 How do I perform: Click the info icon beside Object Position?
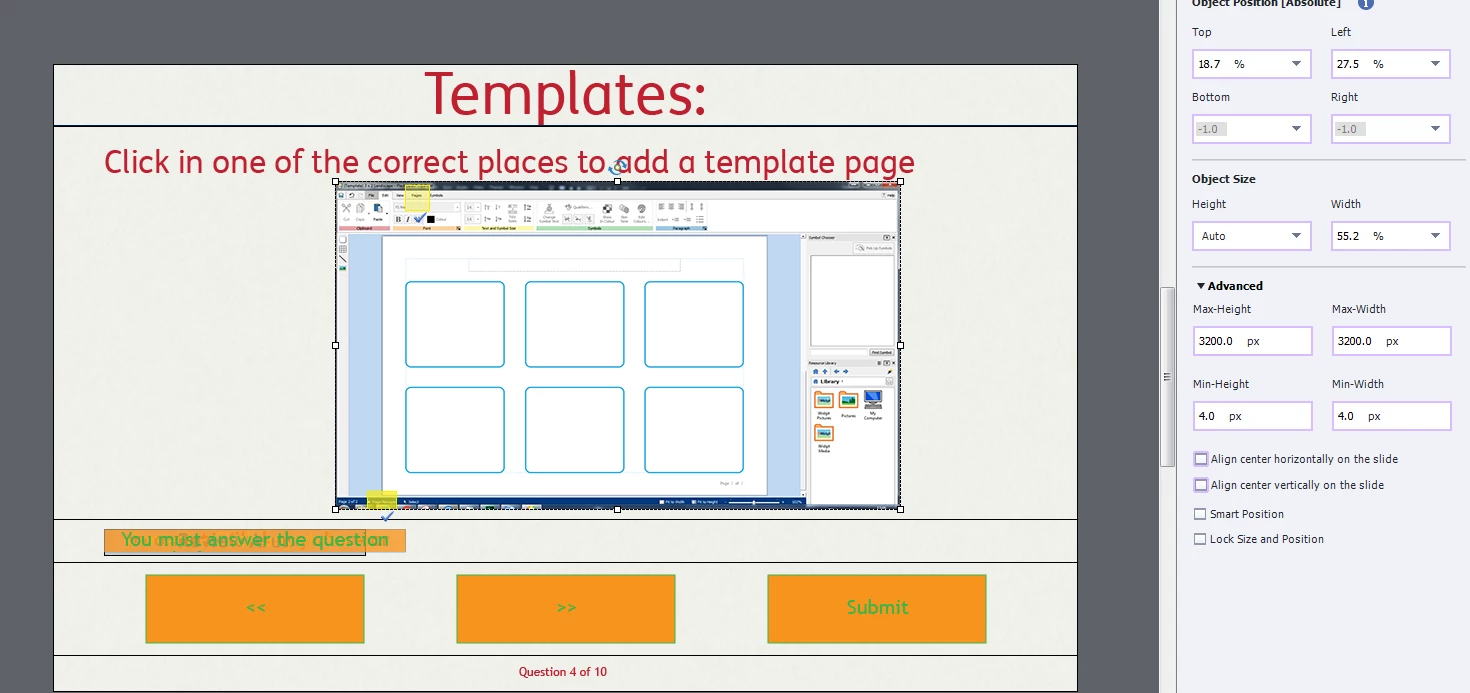pyautogui.click(x=1365, y=4)
